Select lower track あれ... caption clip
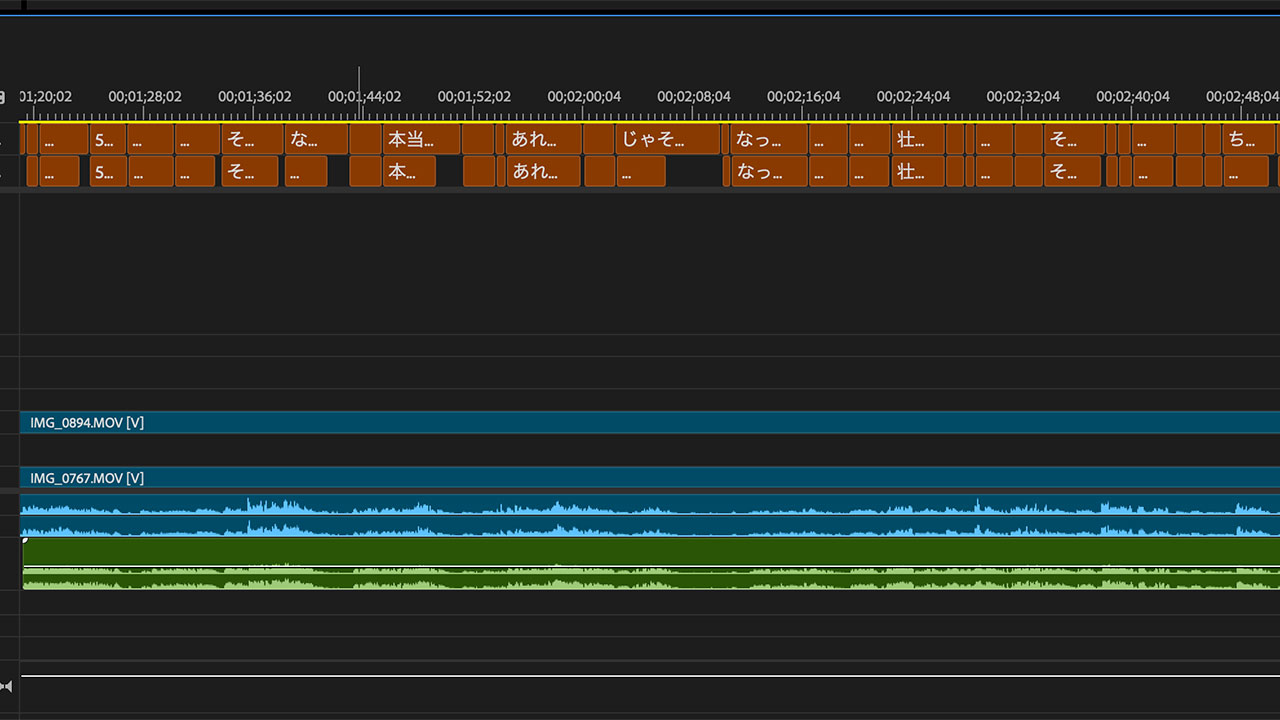The height and width of the screenshot is (720, 1280). point(544,171)
